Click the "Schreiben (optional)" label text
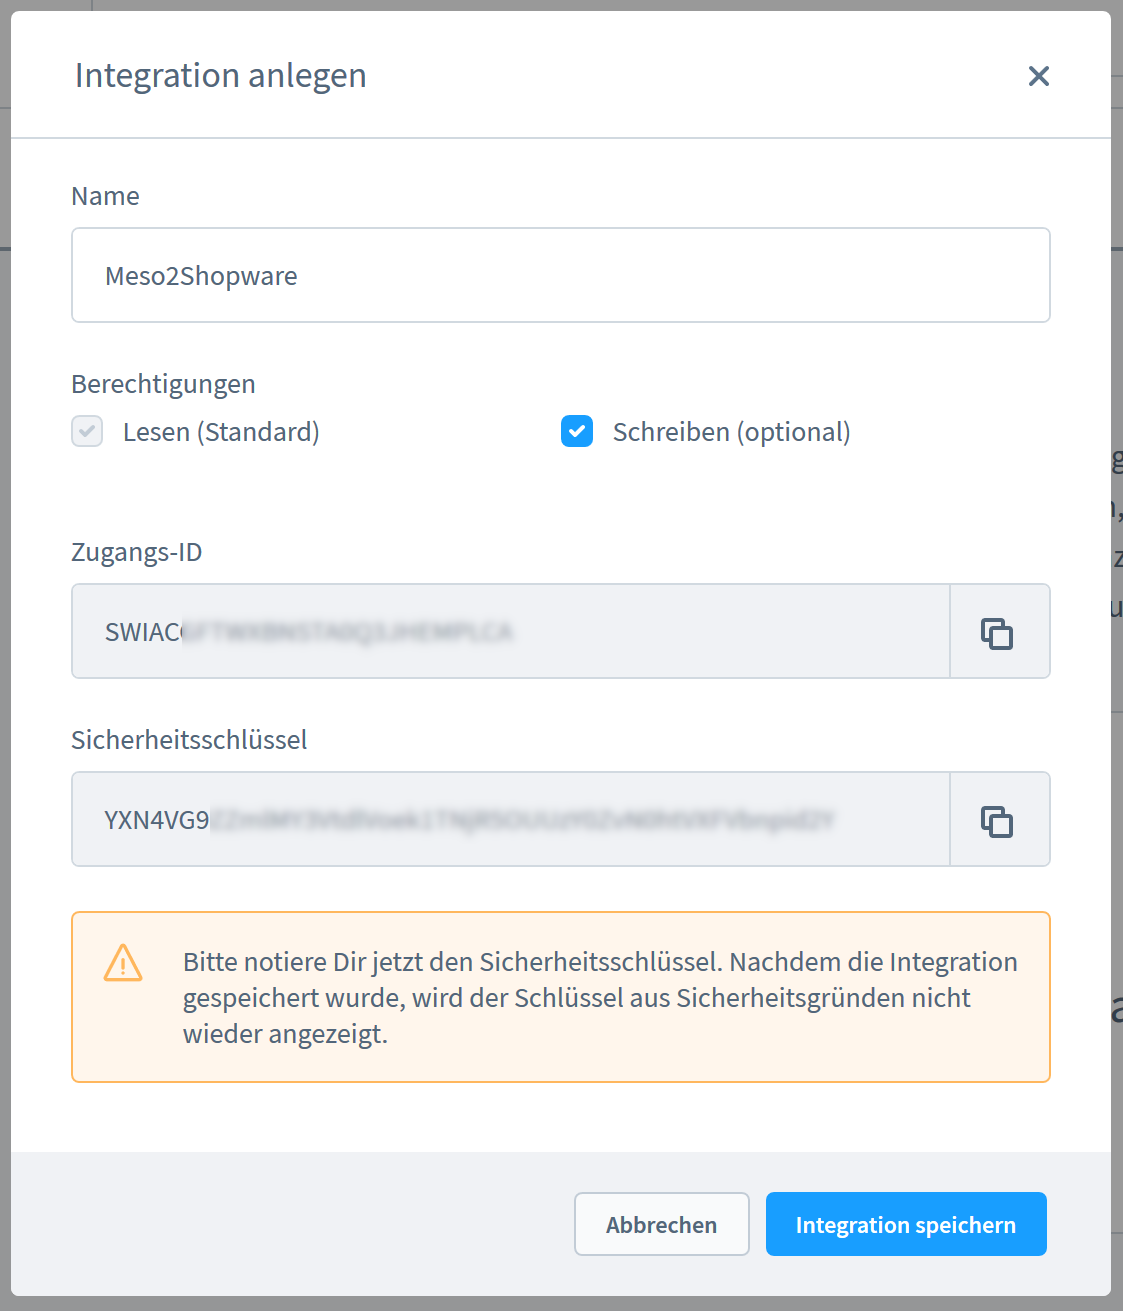The image size is (1123, 1311). (x=731, y=432)
